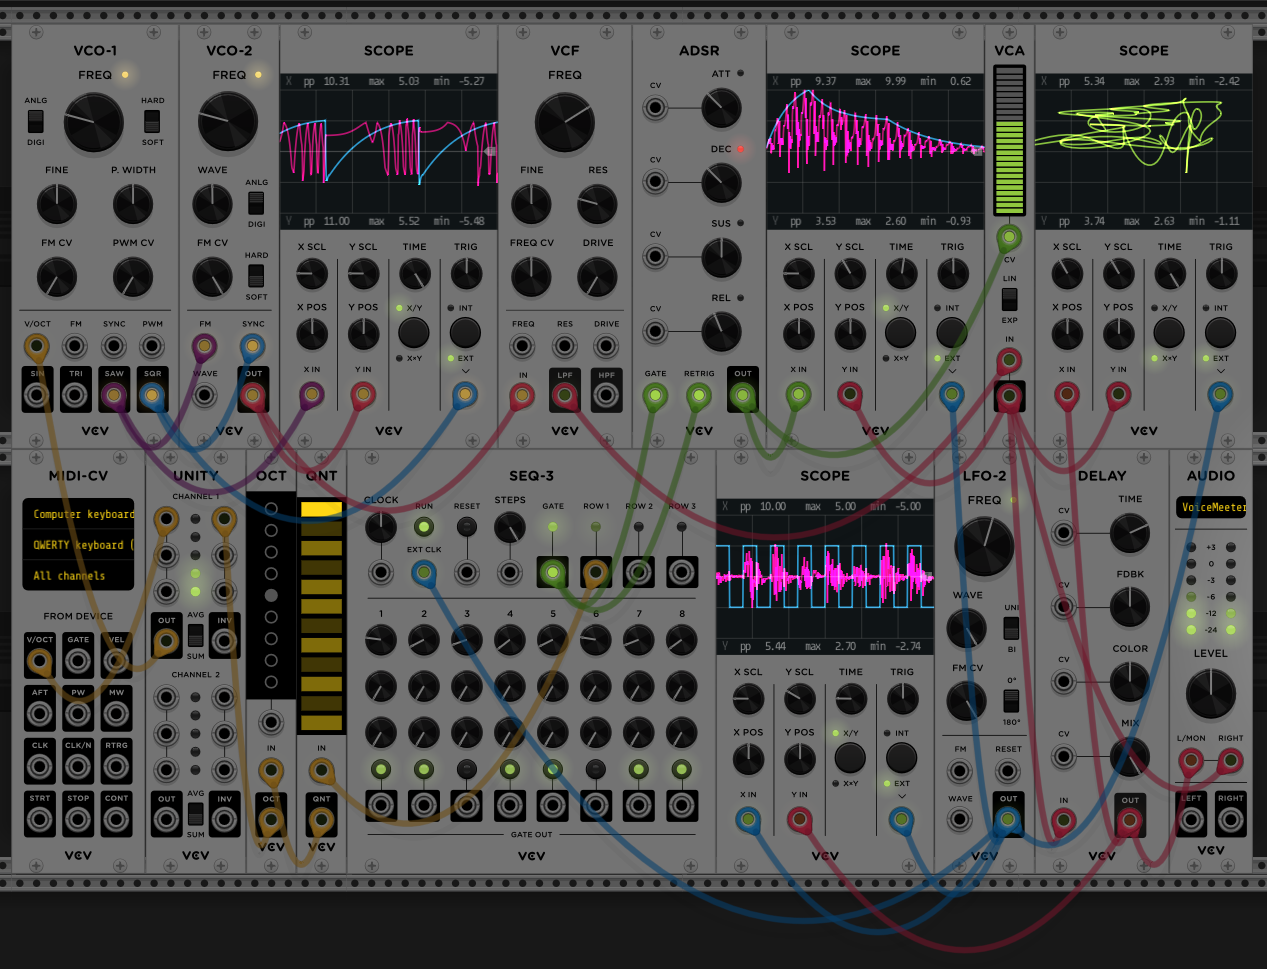Click the VCO-1 FREQ knob
This screenshot has width=1267, height=969.
coord(93,123)
